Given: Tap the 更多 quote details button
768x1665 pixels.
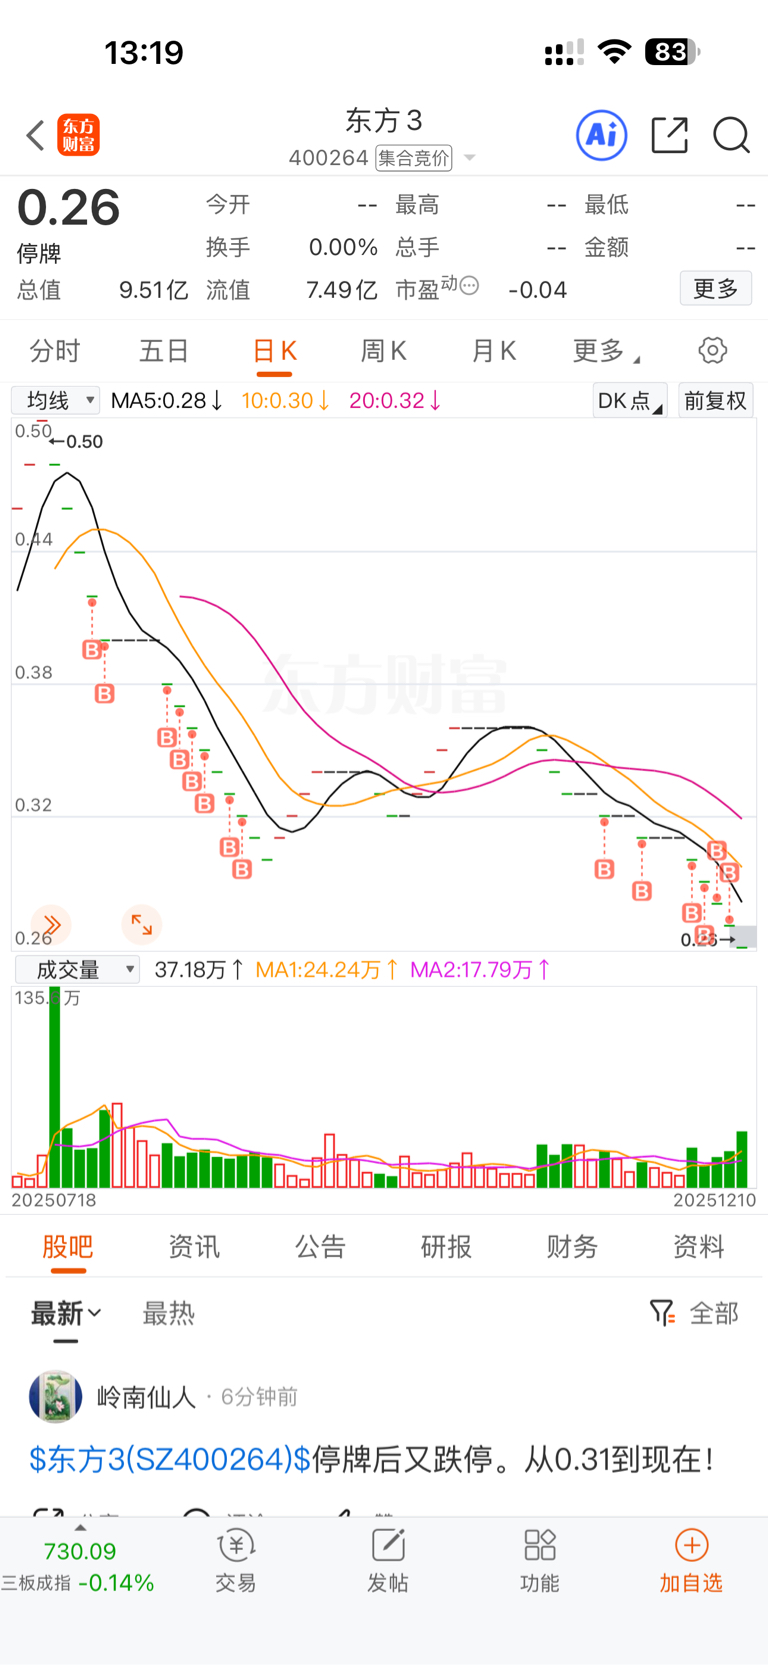Looking at the screenshot, I should coord(716,289).
